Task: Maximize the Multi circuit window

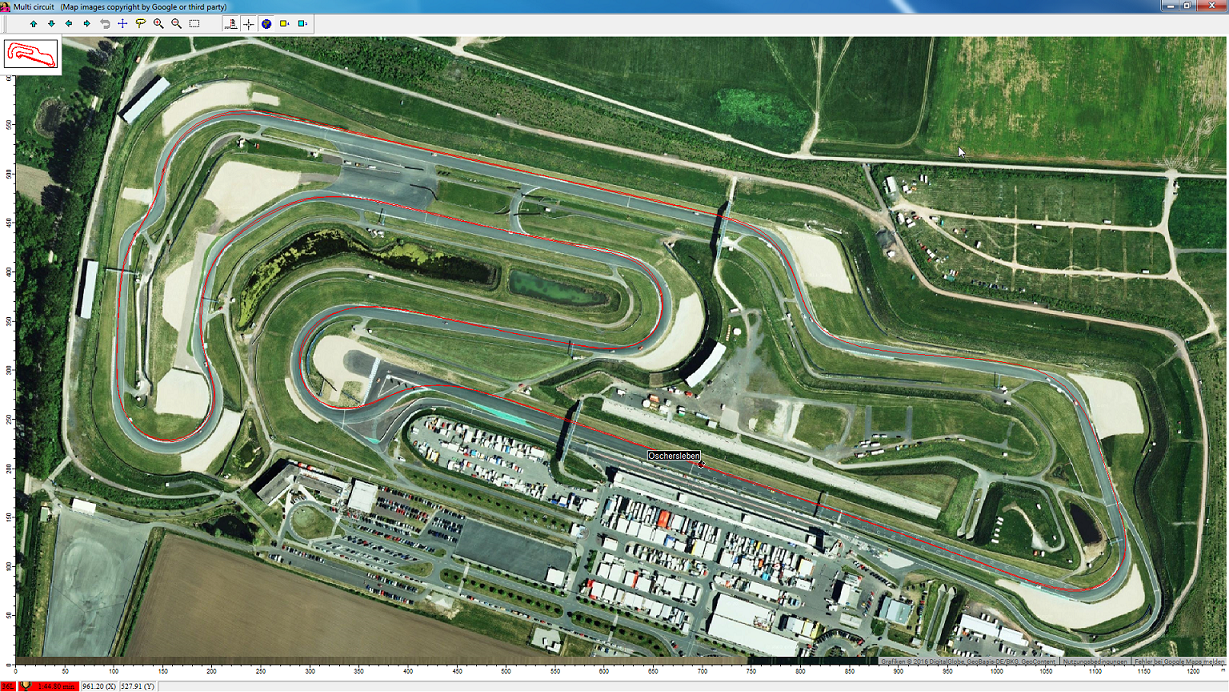Action: point(1188,6)
